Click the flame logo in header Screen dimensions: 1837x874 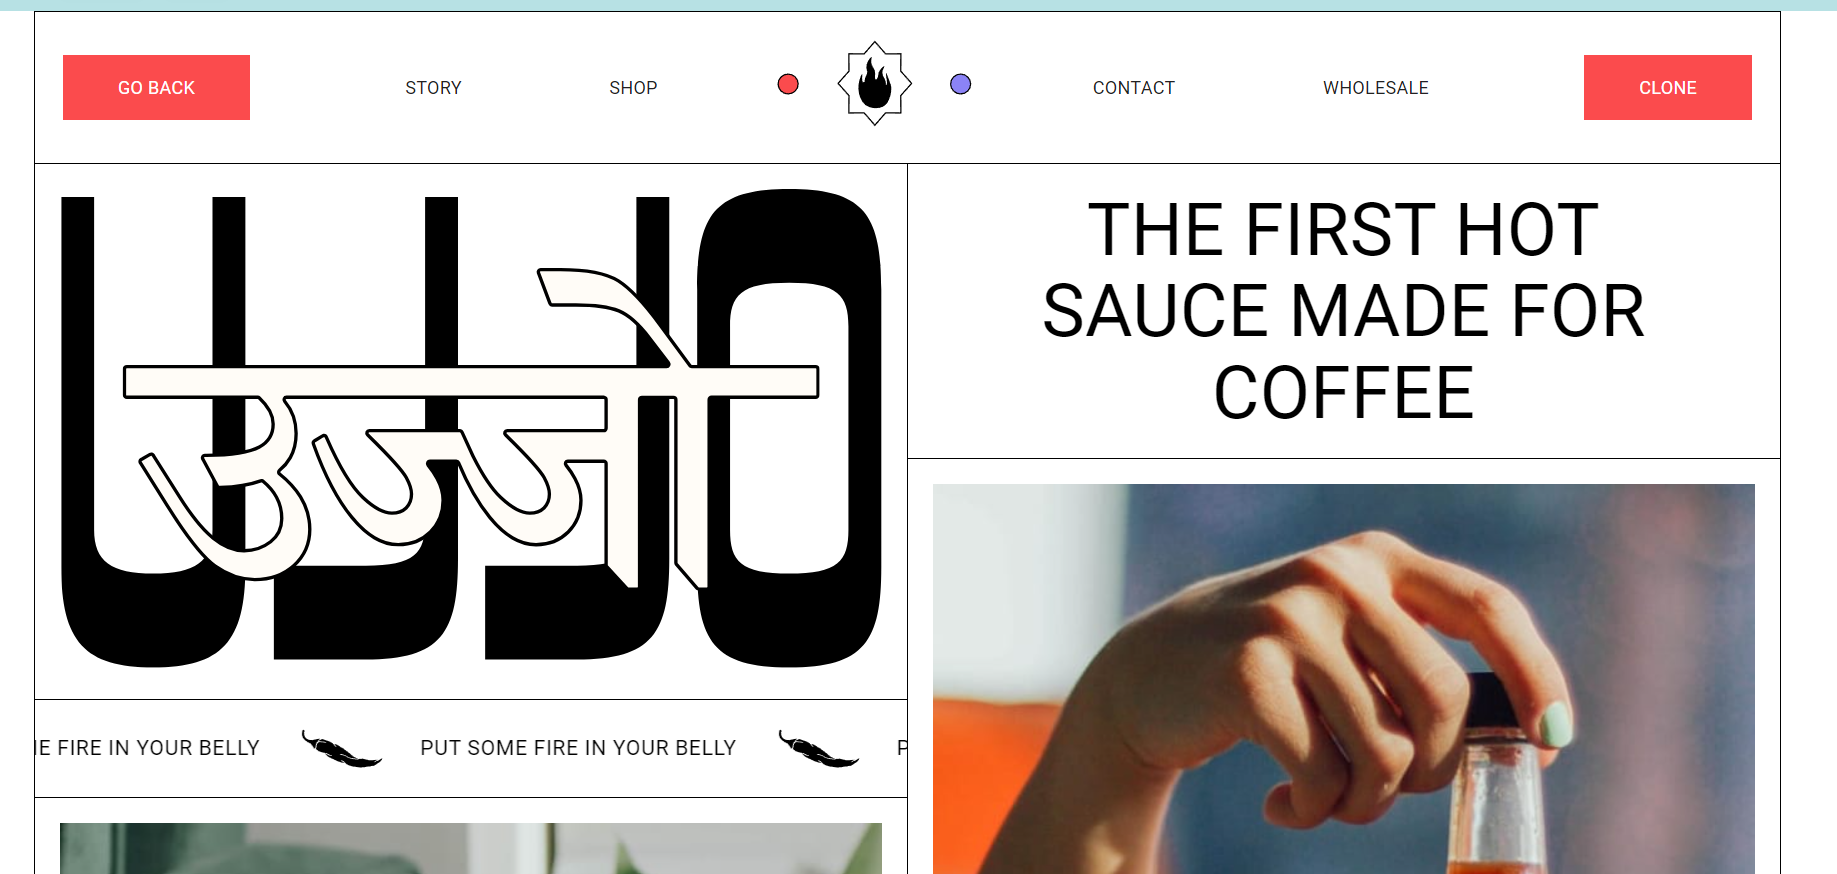(874, 84)
